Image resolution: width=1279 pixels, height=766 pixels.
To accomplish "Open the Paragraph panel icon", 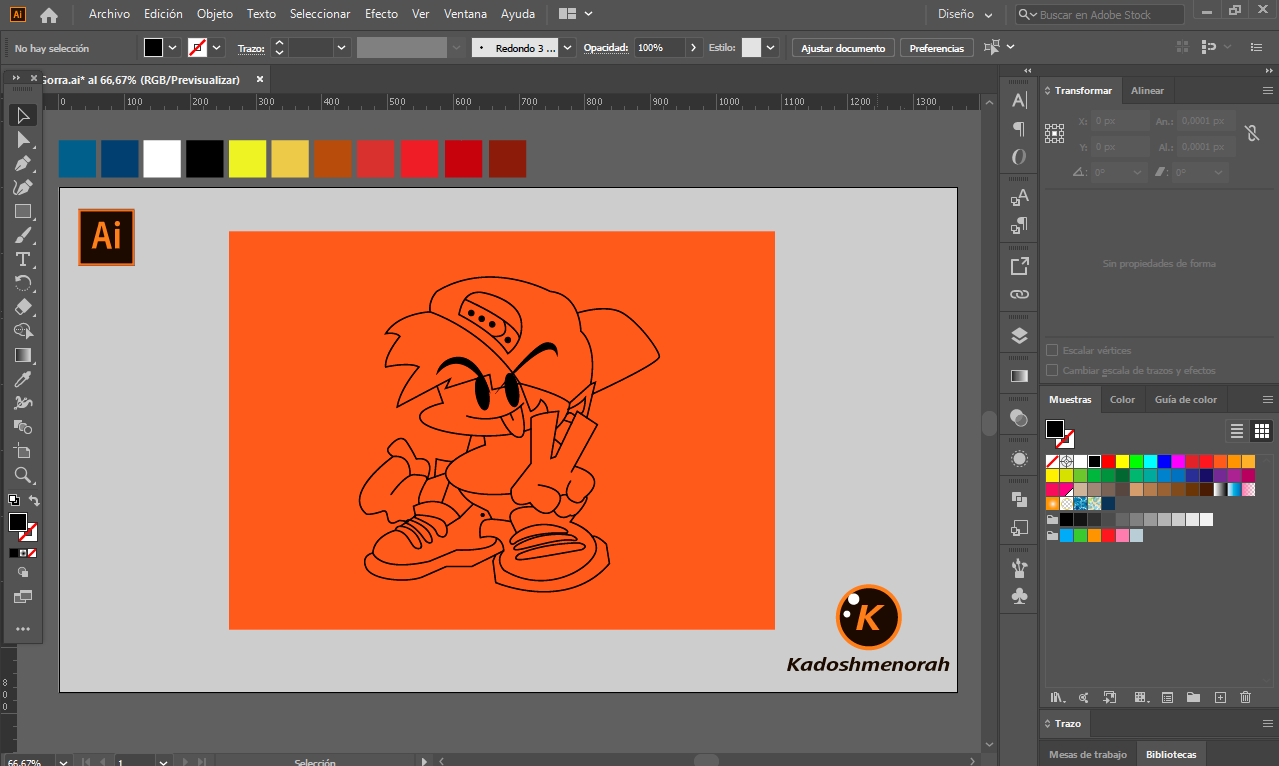I will 1019,128.
